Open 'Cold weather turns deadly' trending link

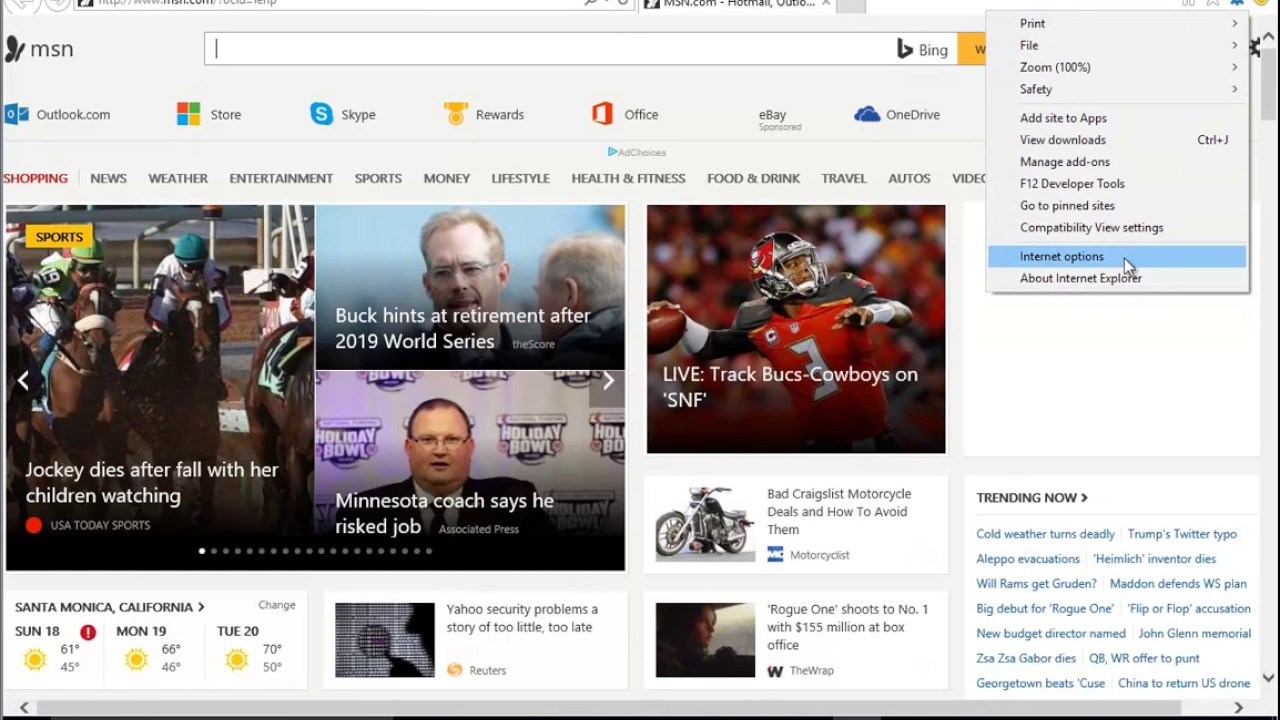click(x=1045, y=534)
